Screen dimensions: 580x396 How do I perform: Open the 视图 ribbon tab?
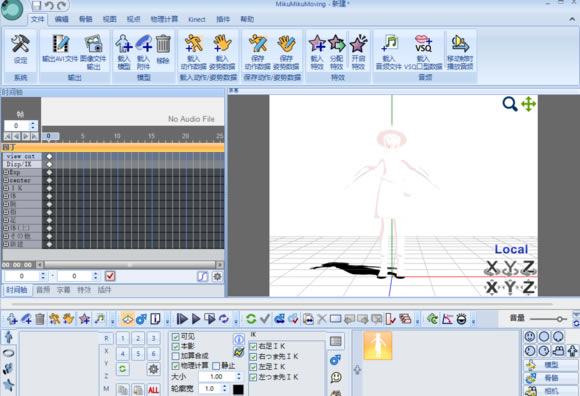pos(109,19)
